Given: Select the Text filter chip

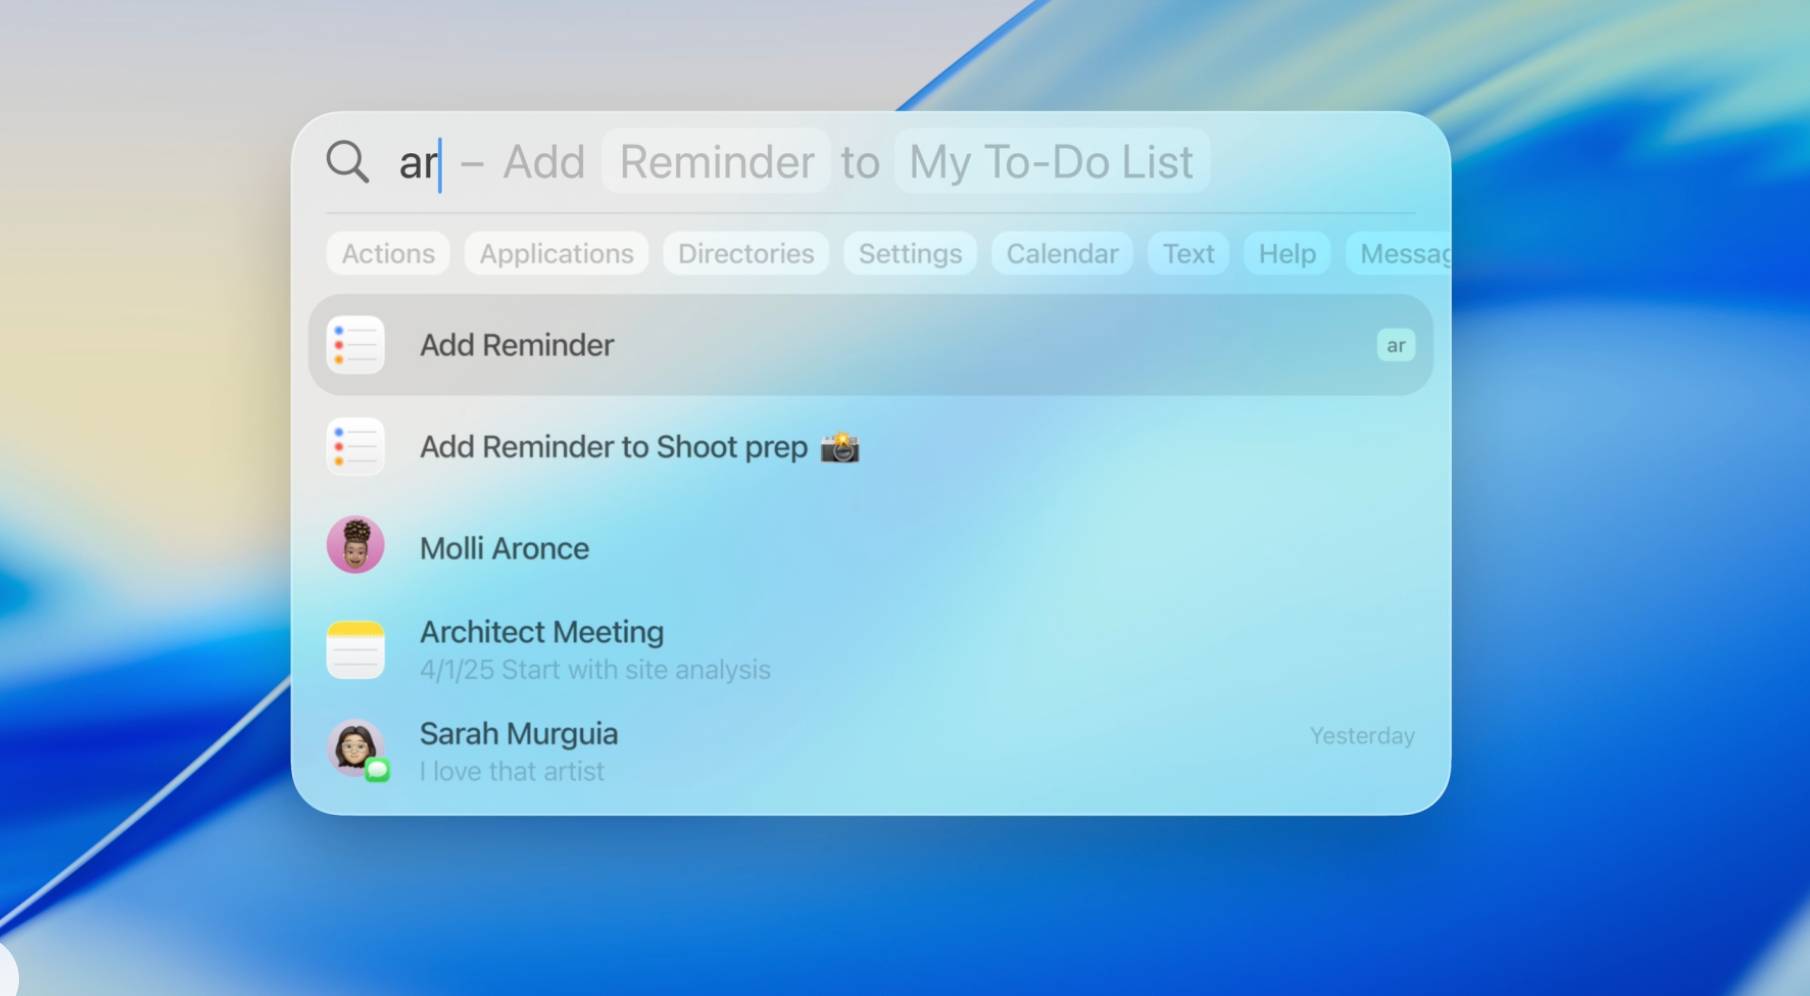Looking at the screenshot, I should point(1188,254).
